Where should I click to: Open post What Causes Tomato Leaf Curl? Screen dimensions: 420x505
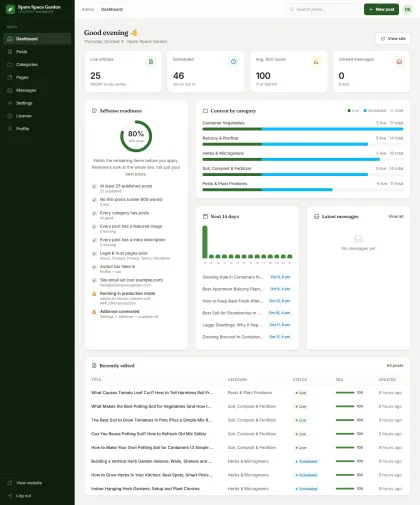pyautogui.click(x=152, y=393)
